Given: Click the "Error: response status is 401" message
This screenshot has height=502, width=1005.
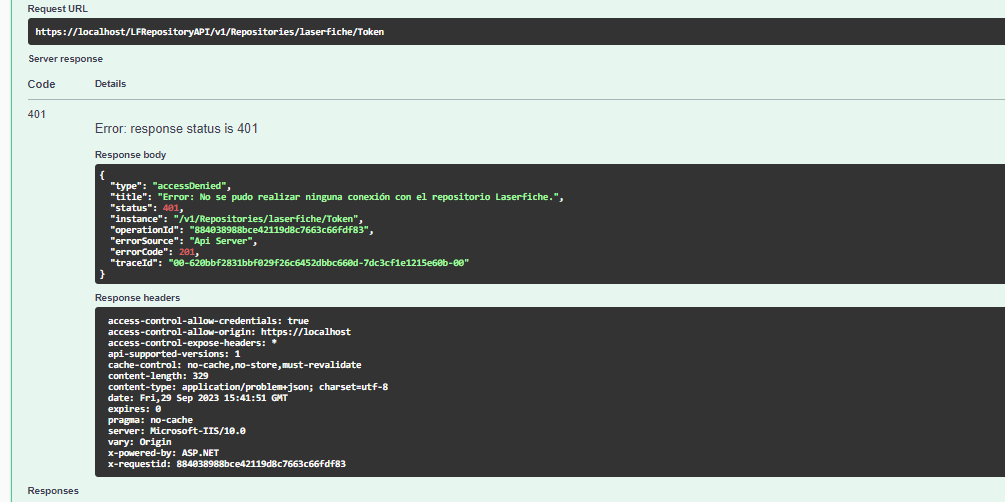Looking at the screenshot, I should (x=176, y=129).
